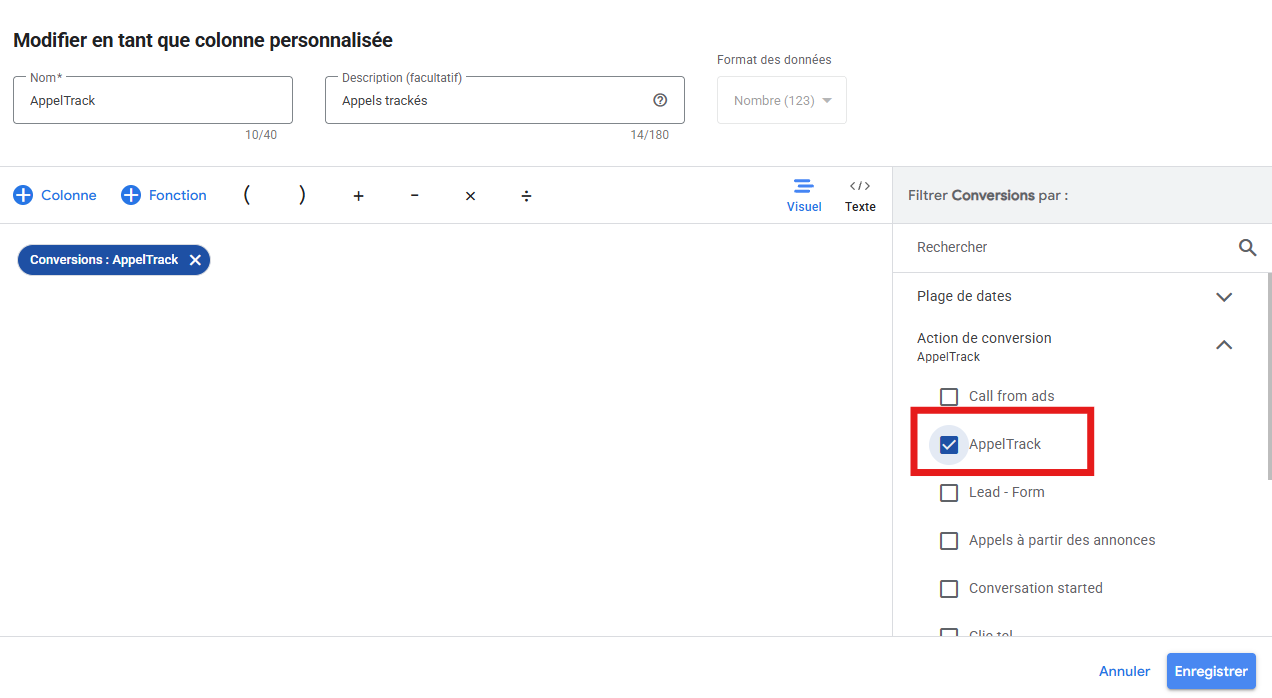The width and height of the screenshot is (1272, 698).
Task: Open the Format des données dropdown
Action: point(782,101)
